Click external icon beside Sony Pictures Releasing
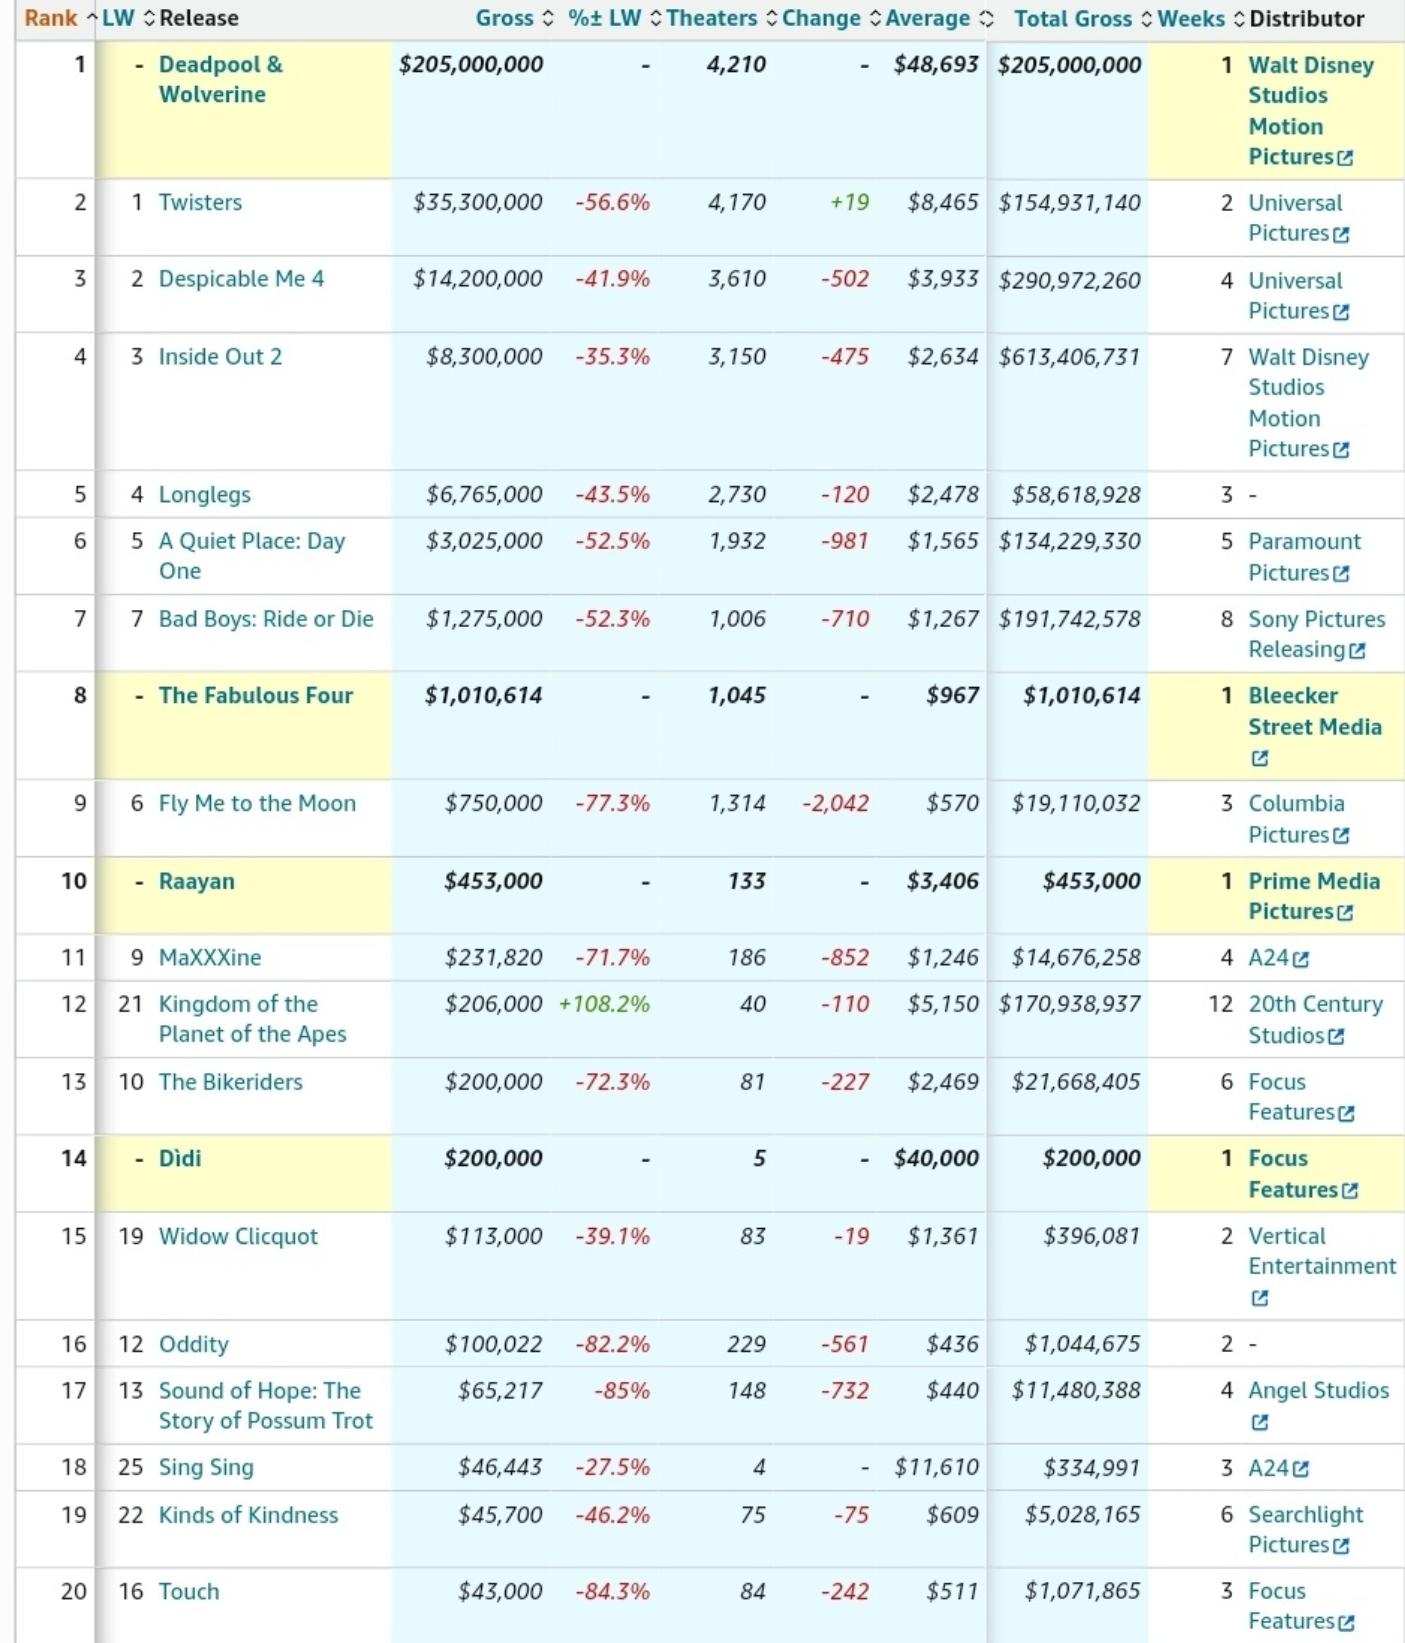The width and height of the screenshot is (1405, 1643). coord(1357,651)
